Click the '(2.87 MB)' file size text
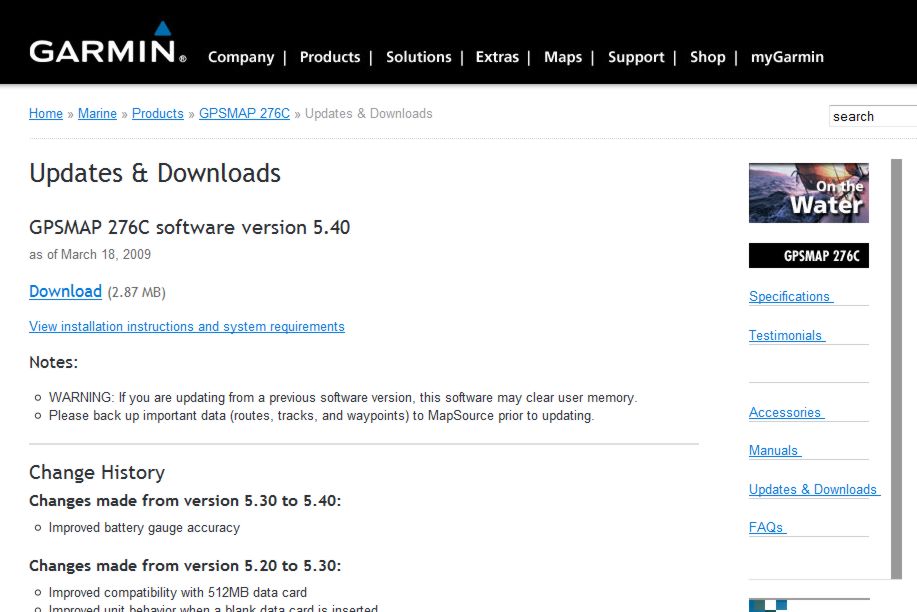 coord(137,293)
